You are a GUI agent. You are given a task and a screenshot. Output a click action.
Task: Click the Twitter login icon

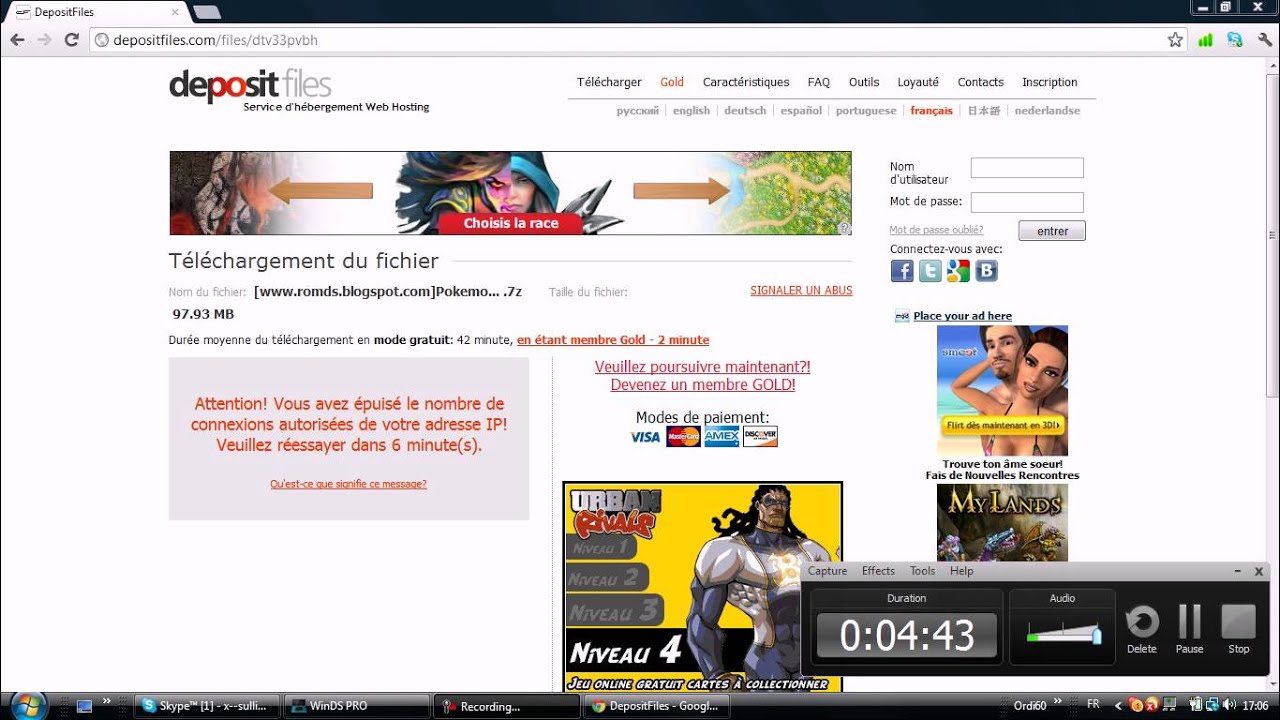[x=930, y=271]
